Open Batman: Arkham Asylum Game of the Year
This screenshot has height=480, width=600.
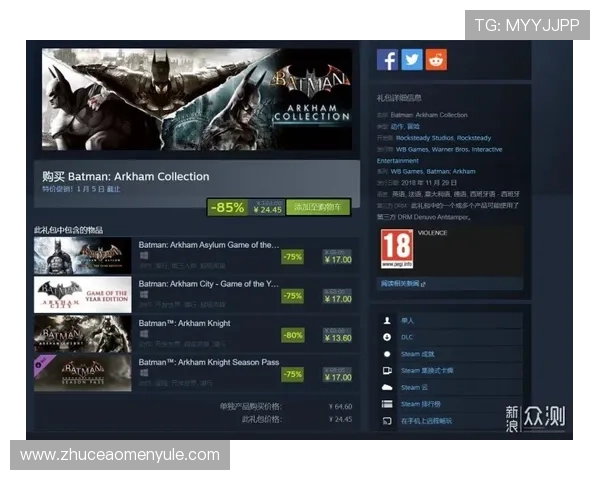point(208,245)
